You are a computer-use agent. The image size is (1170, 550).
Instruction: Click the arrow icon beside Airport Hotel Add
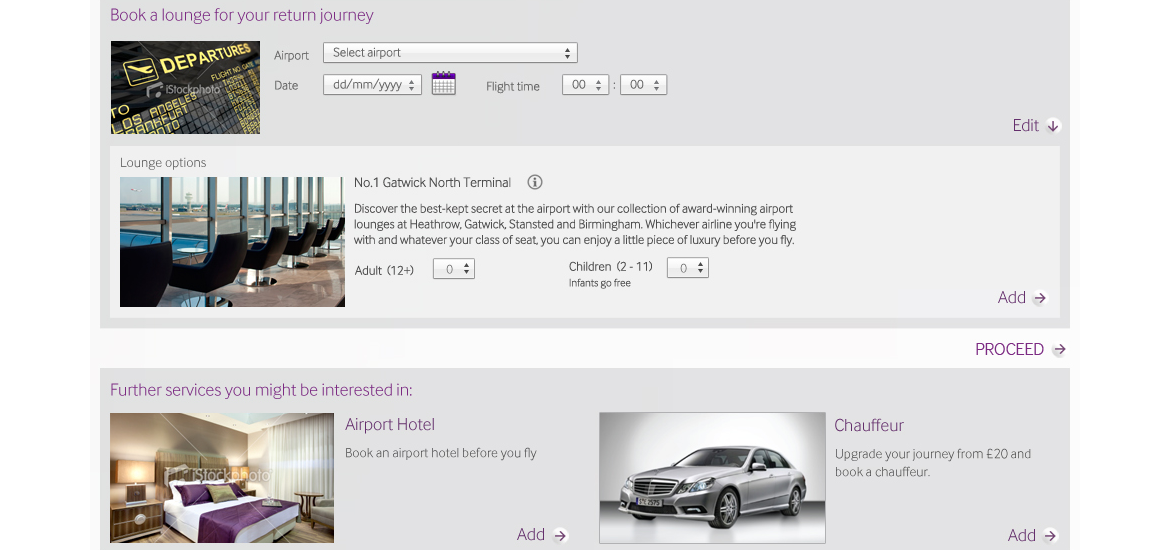point(560,535)
